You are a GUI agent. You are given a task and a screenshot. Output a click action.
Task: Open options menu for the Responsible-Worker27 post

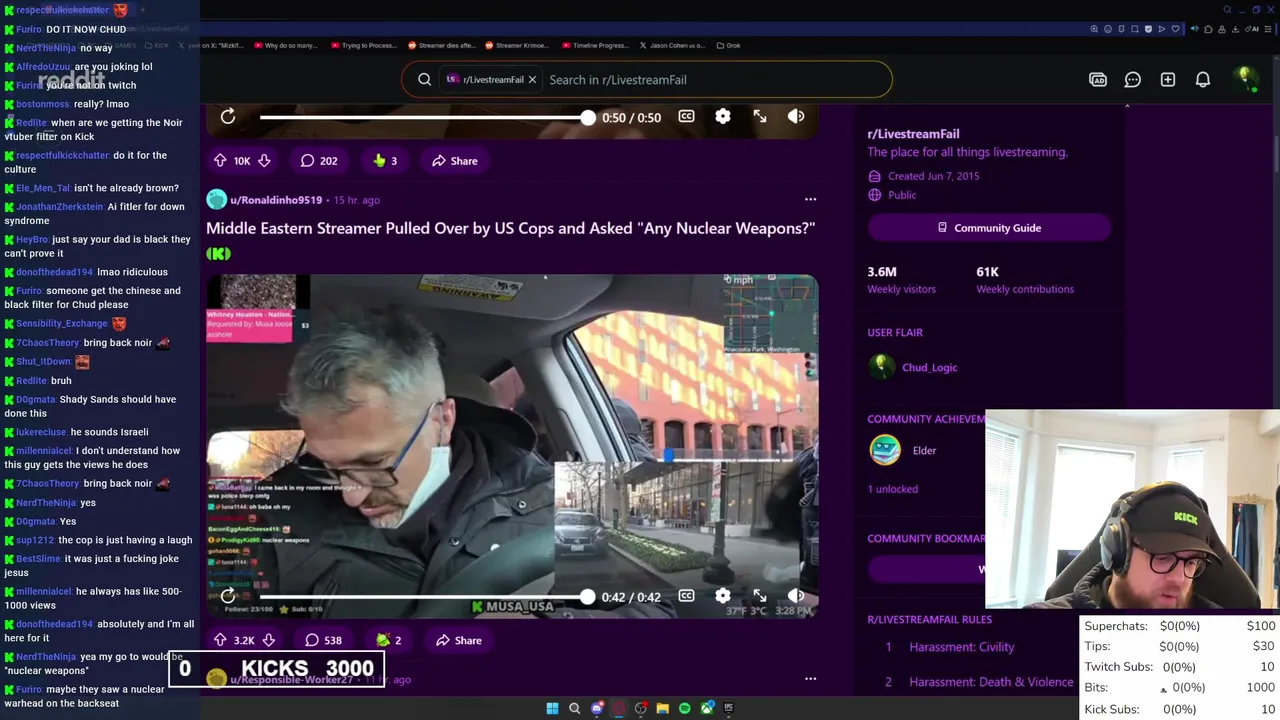pyautogui.click(x=810, y=679)
